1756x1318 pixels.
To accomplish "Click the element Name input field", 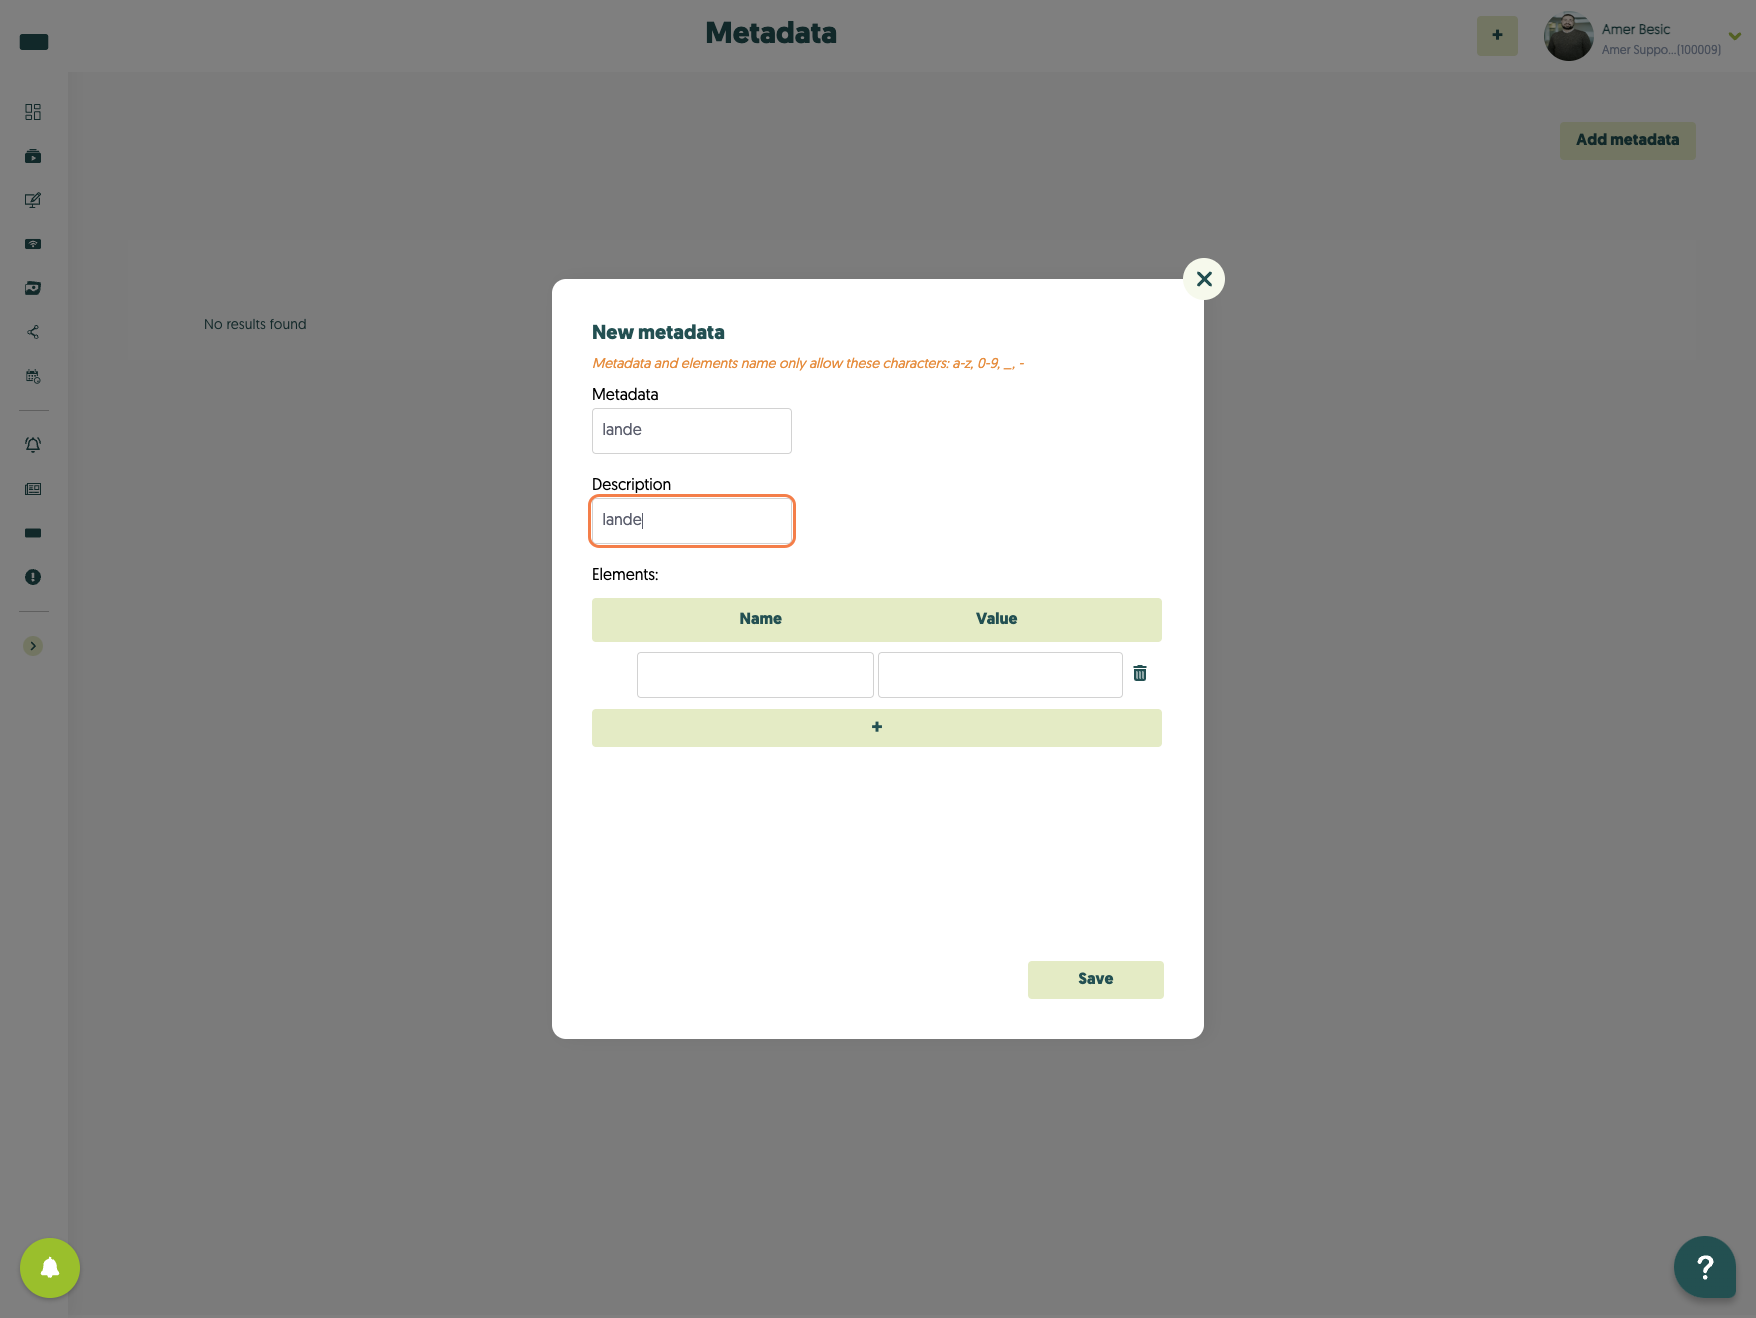I will click(755, 675).
